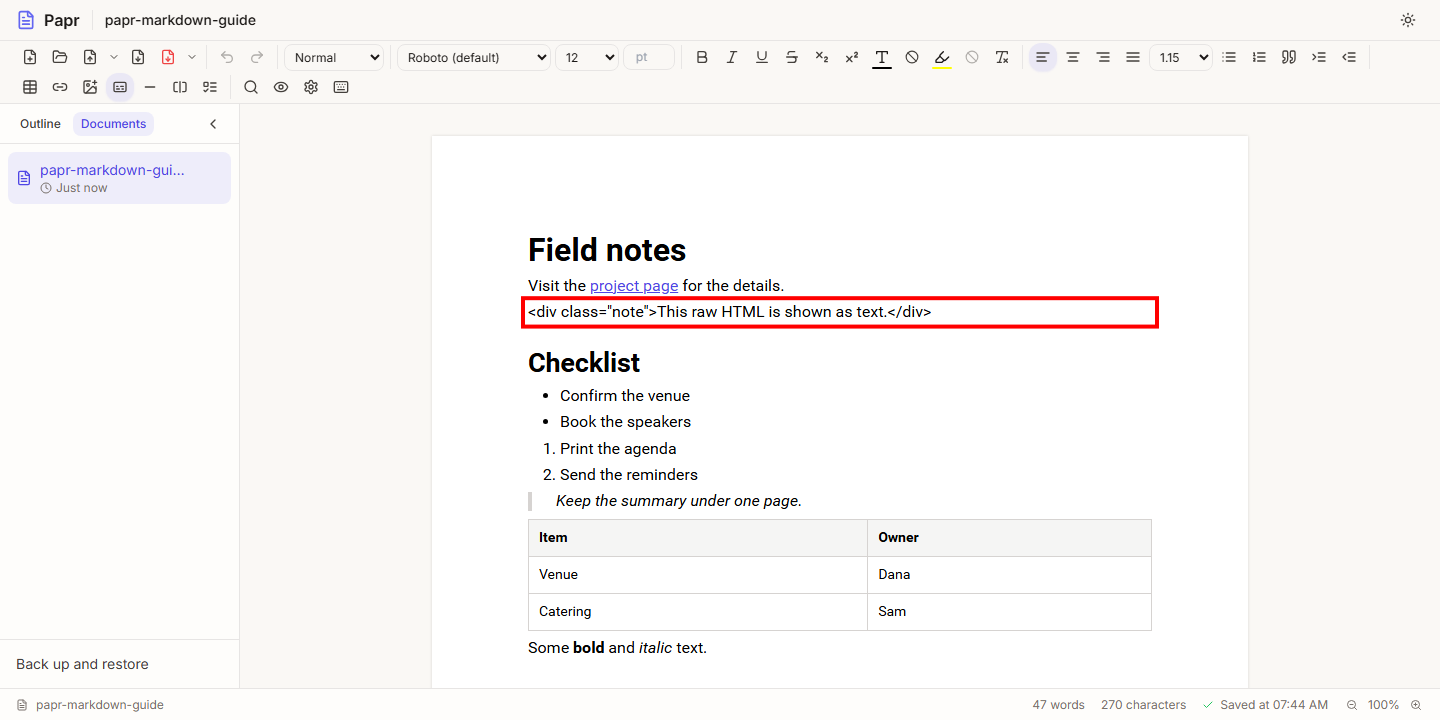This screenshot has width=1440, height=720.
Task: Toggle underline formatting
Action: tap(762, 57)
